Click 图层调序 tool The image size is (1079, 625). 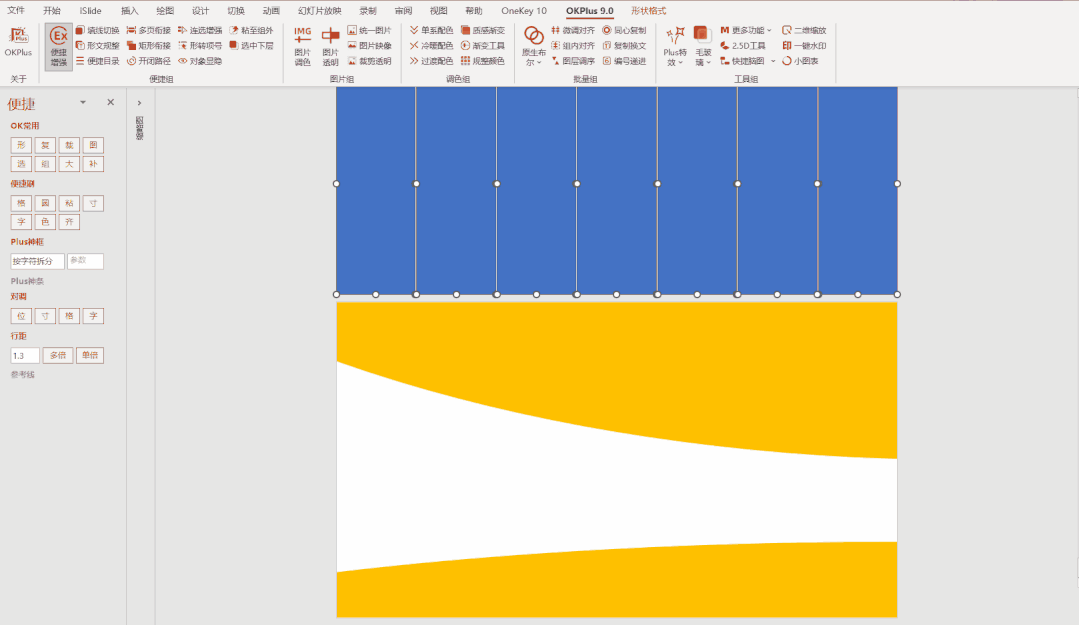(x=573, y=61)
